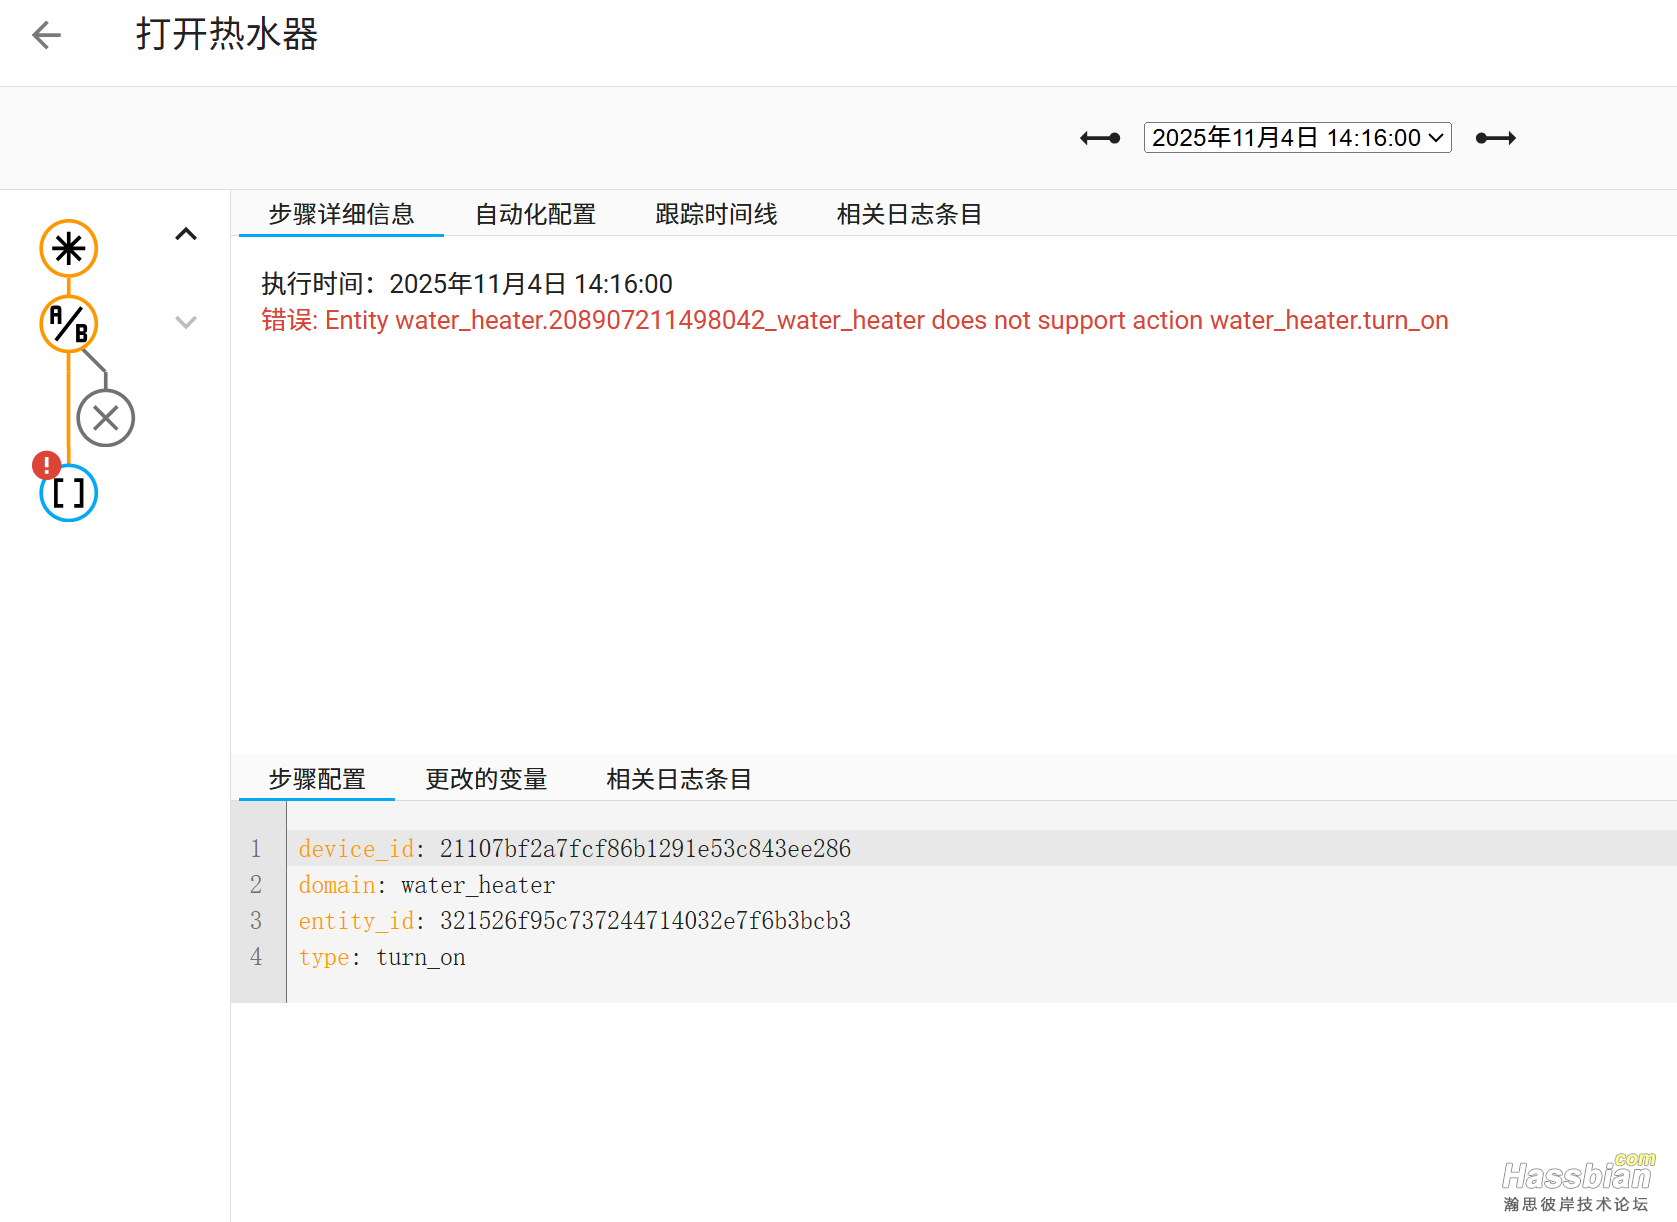This screenshot has height=1222, width=1677.
Task: Click the next trace arrow
Action: click(x=1495, y=137)
